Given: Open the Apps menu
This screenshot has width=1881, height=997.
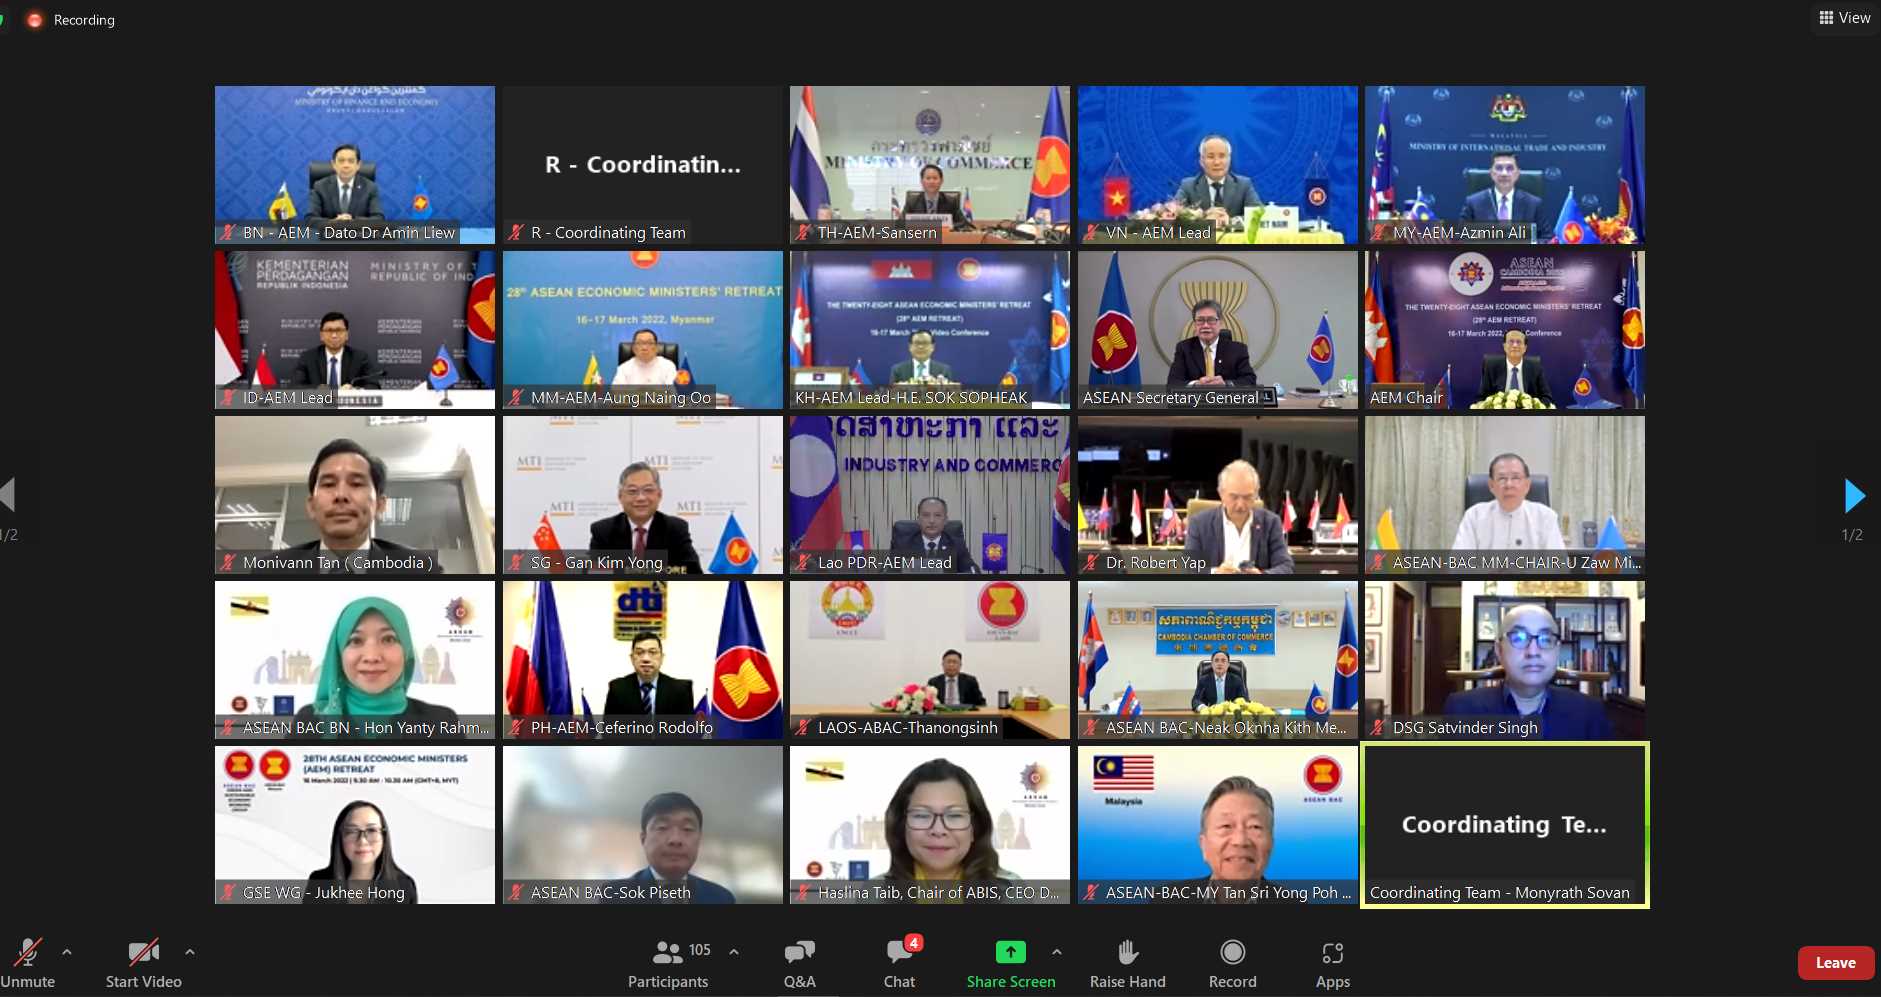Looking at the screenshot, I should tap(1333, 963).
